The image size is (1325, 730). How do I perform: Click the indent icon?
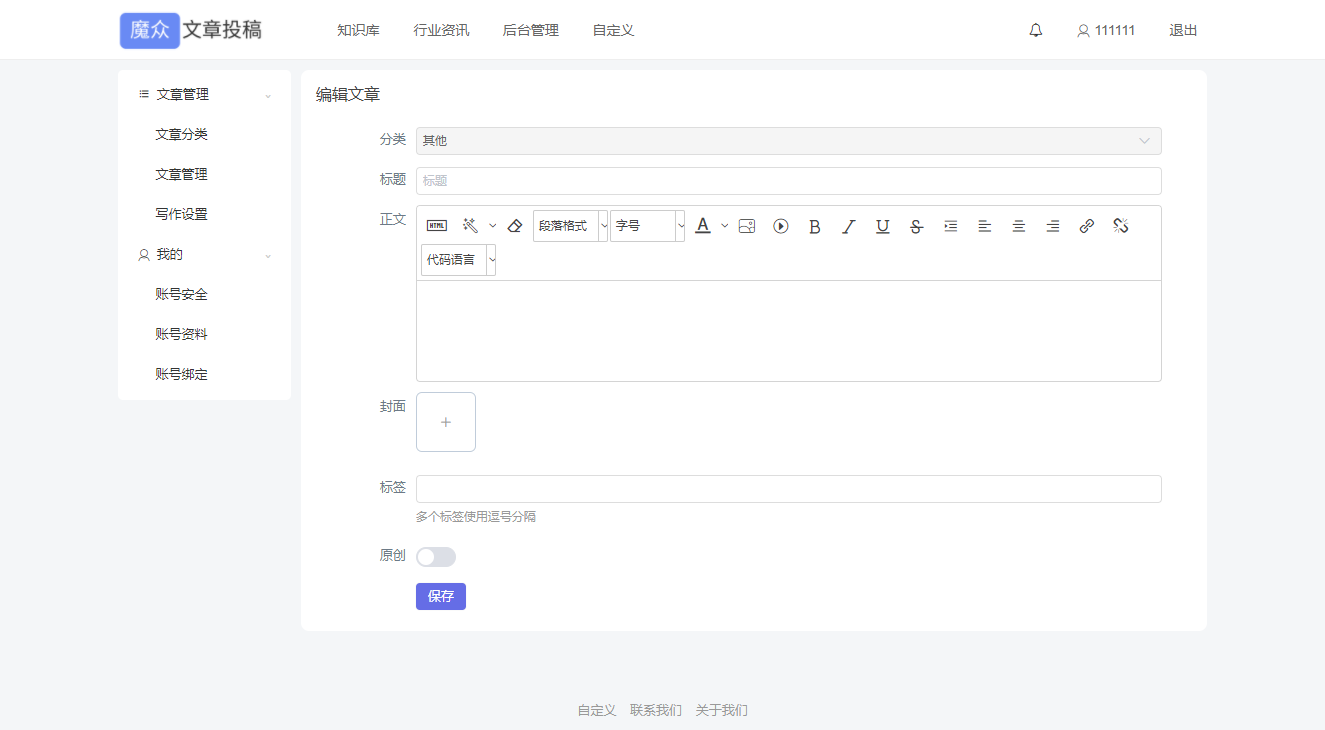pos(951,226)
